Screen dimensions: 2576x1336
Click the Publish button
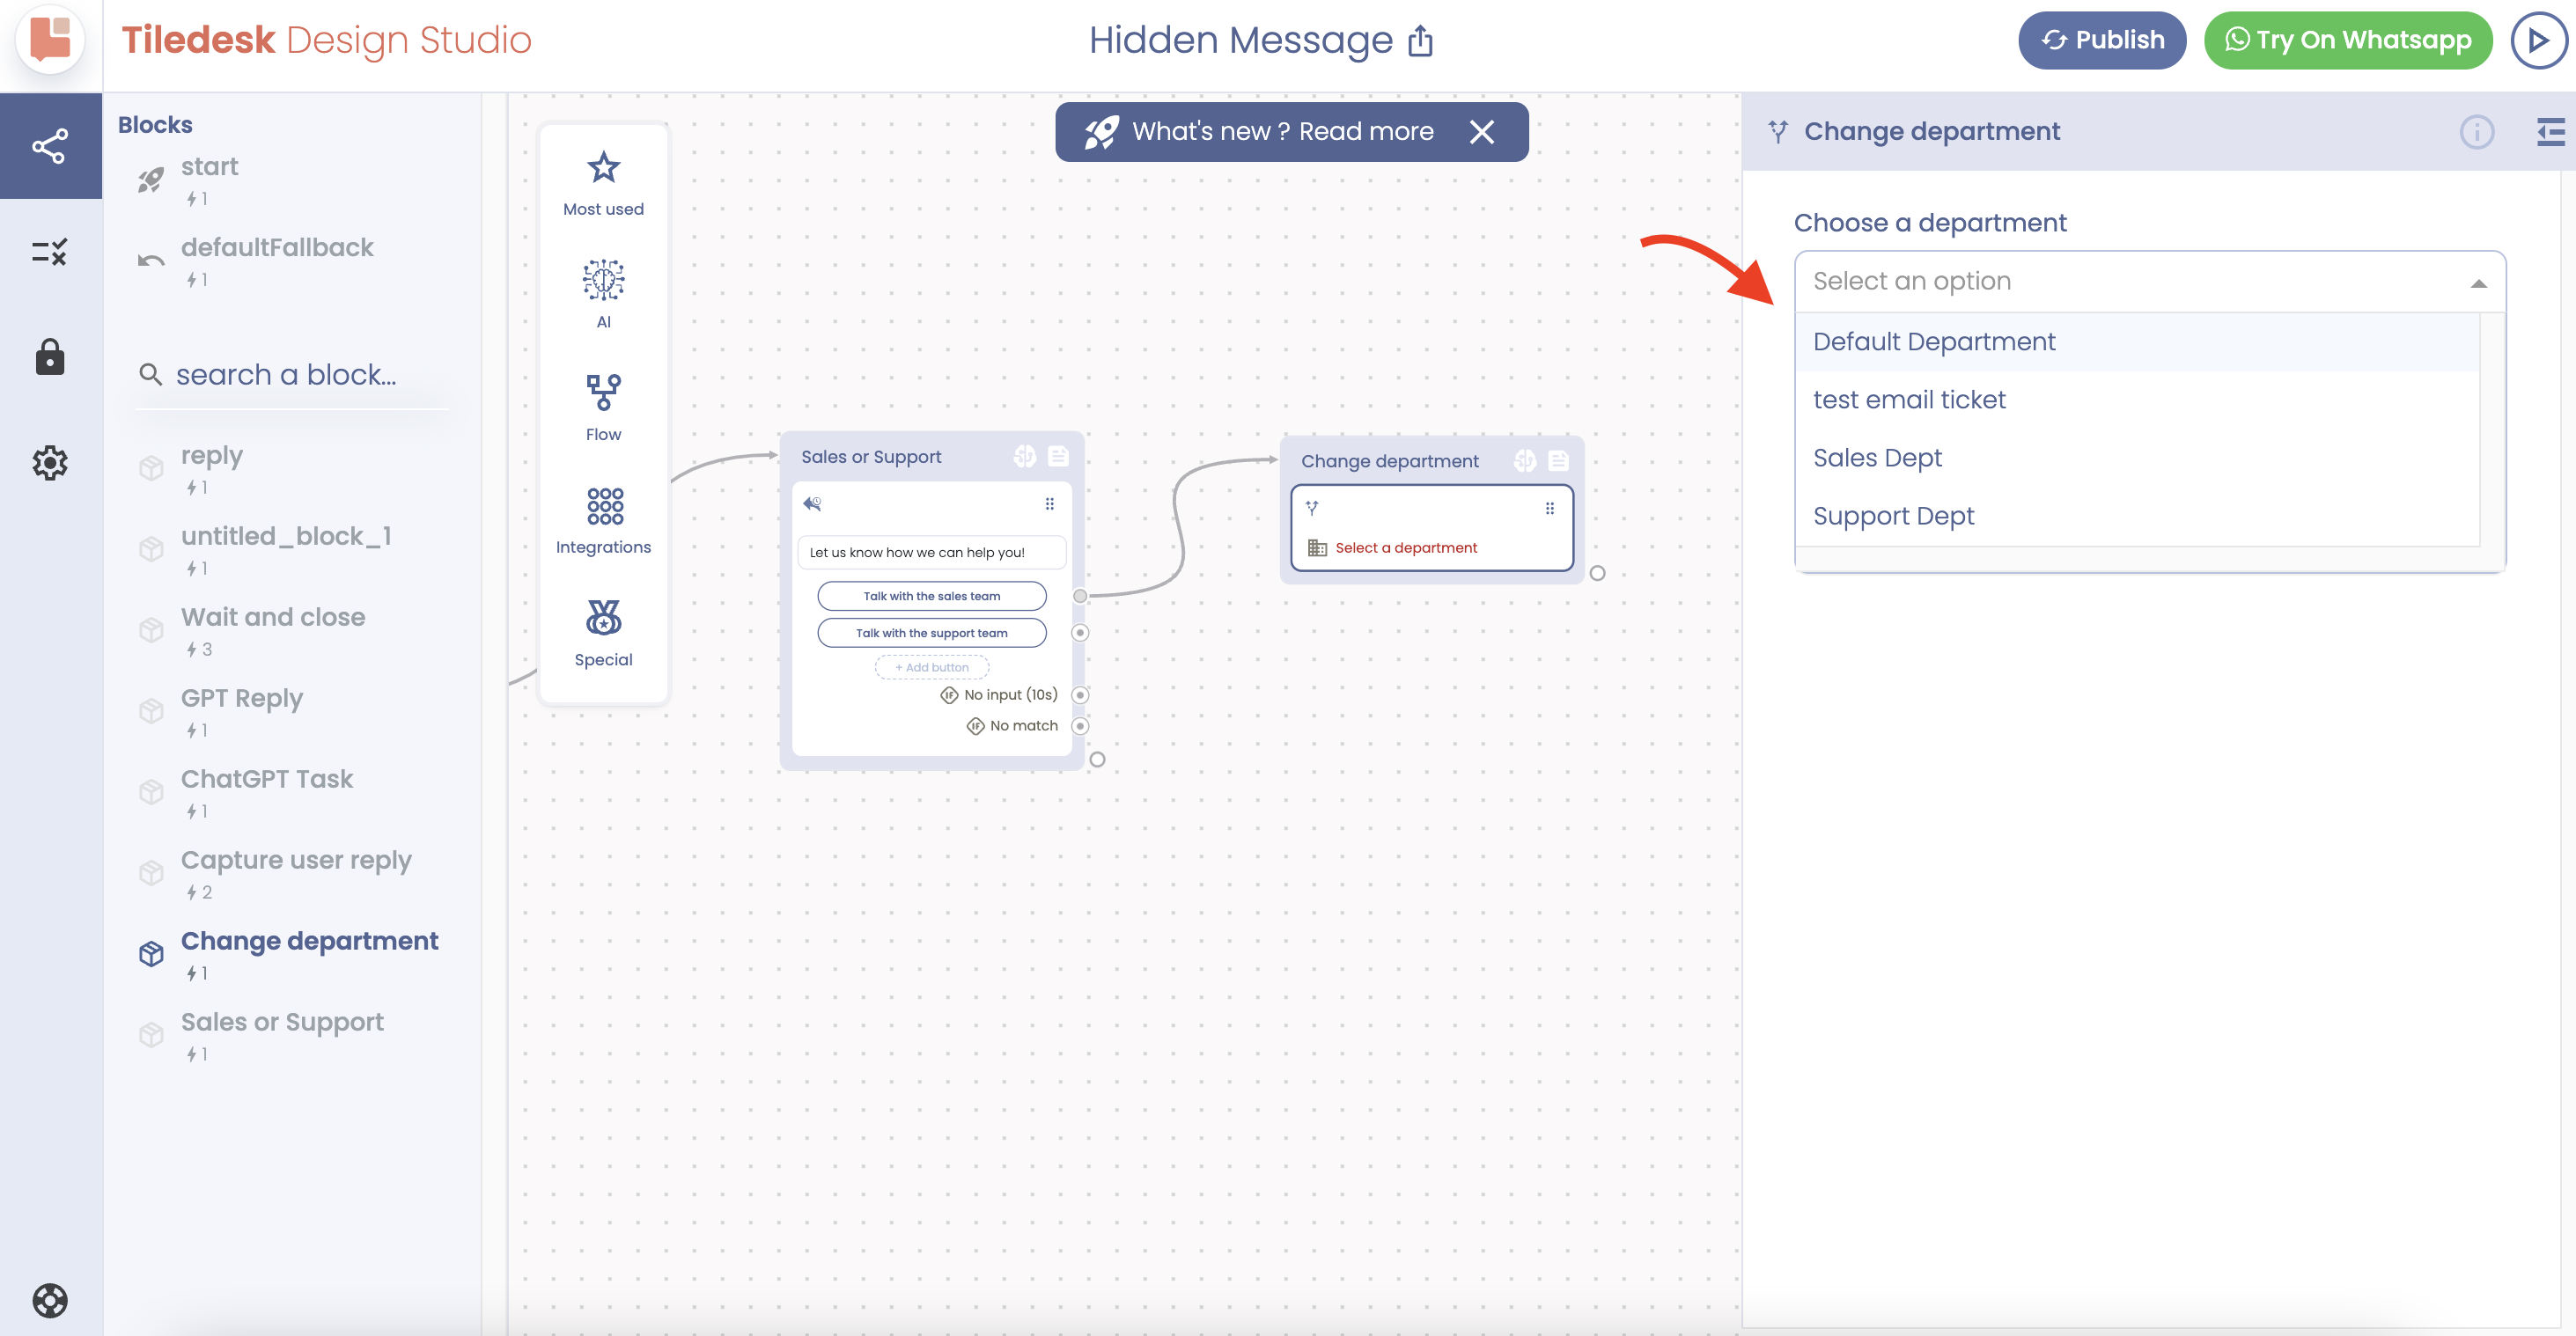(x=2101, y=40)
